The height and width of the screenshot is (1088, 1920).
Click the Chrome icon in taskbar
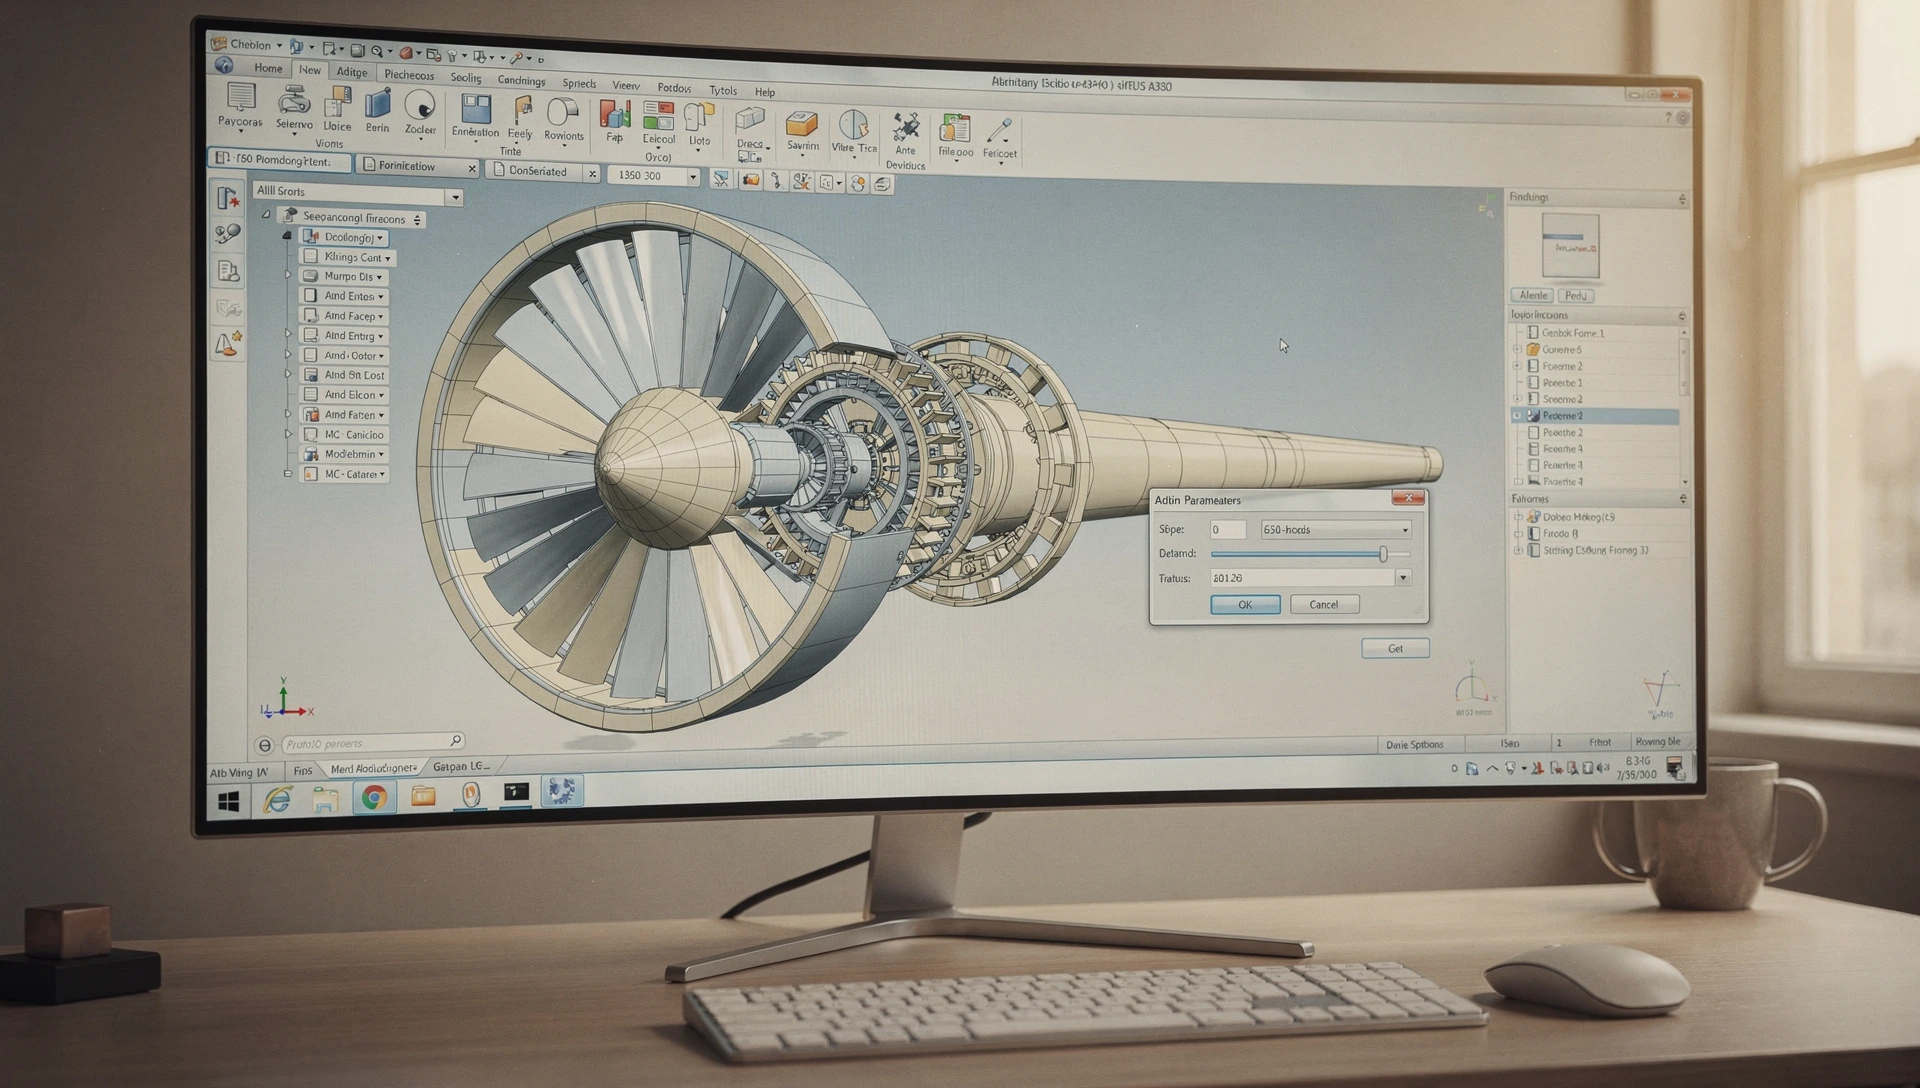[x=374, y=797]
